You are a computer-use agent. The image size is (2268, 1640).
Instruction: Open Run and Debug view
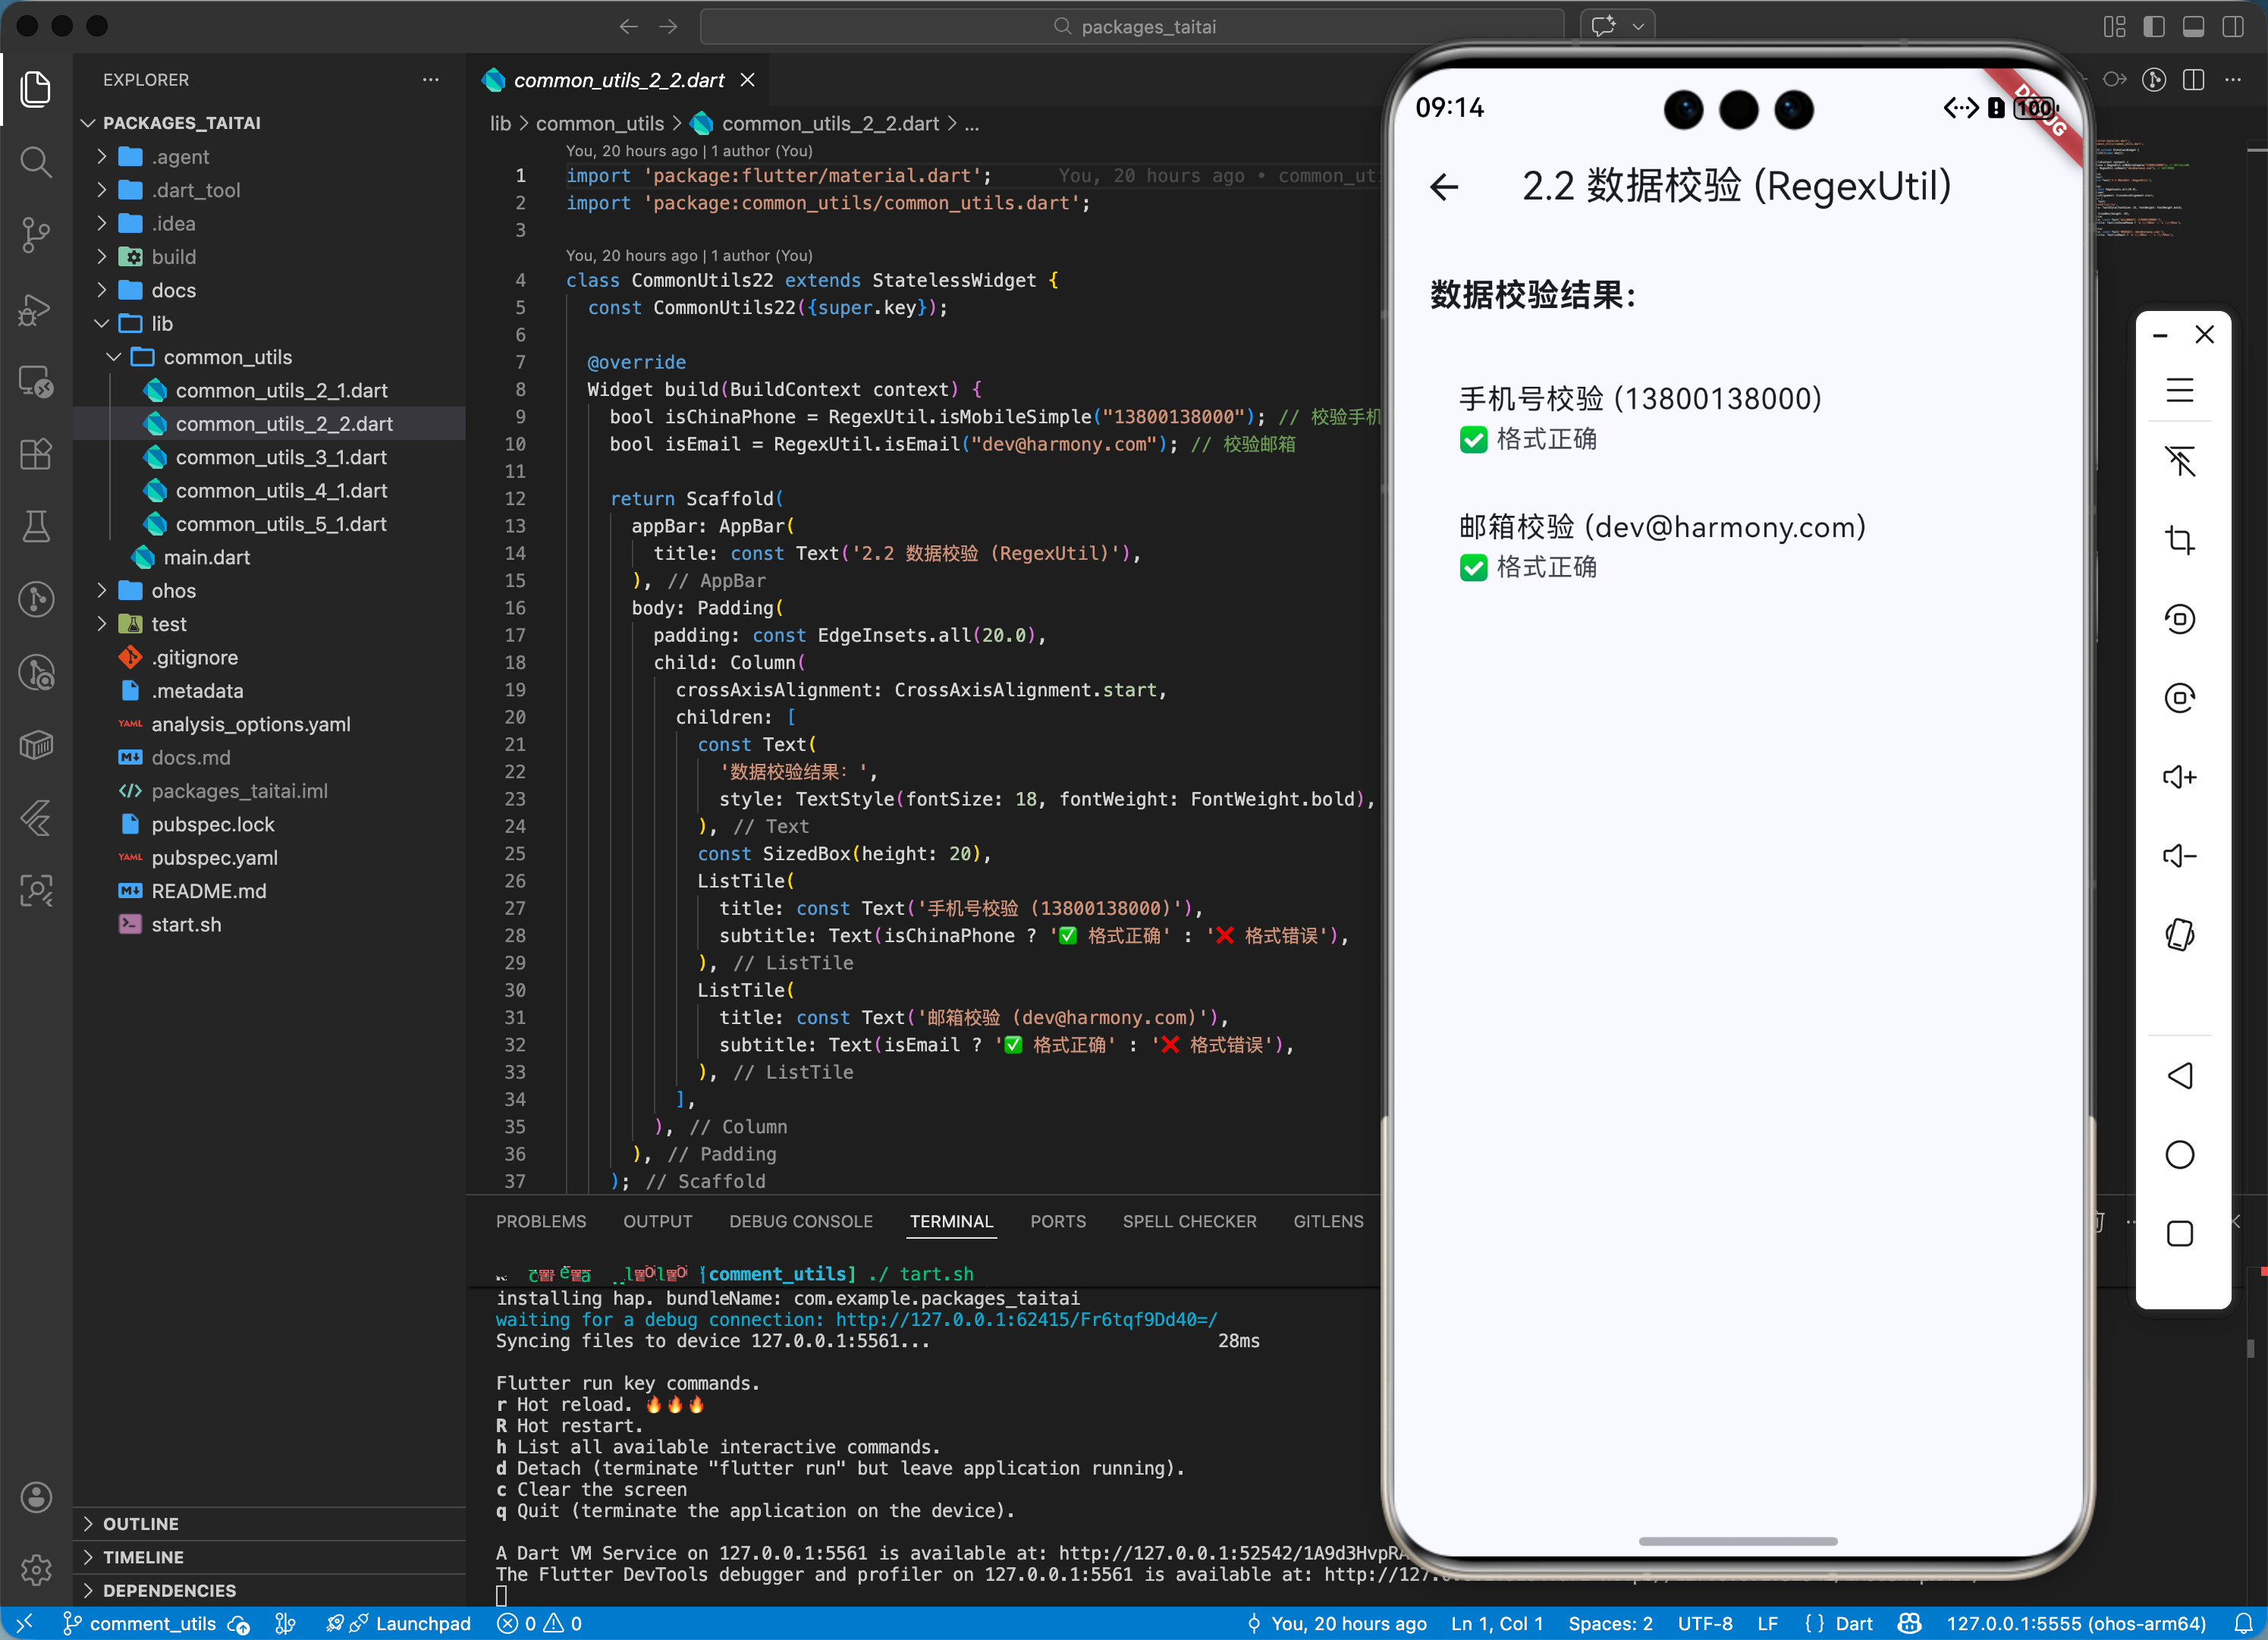[36, 309]
